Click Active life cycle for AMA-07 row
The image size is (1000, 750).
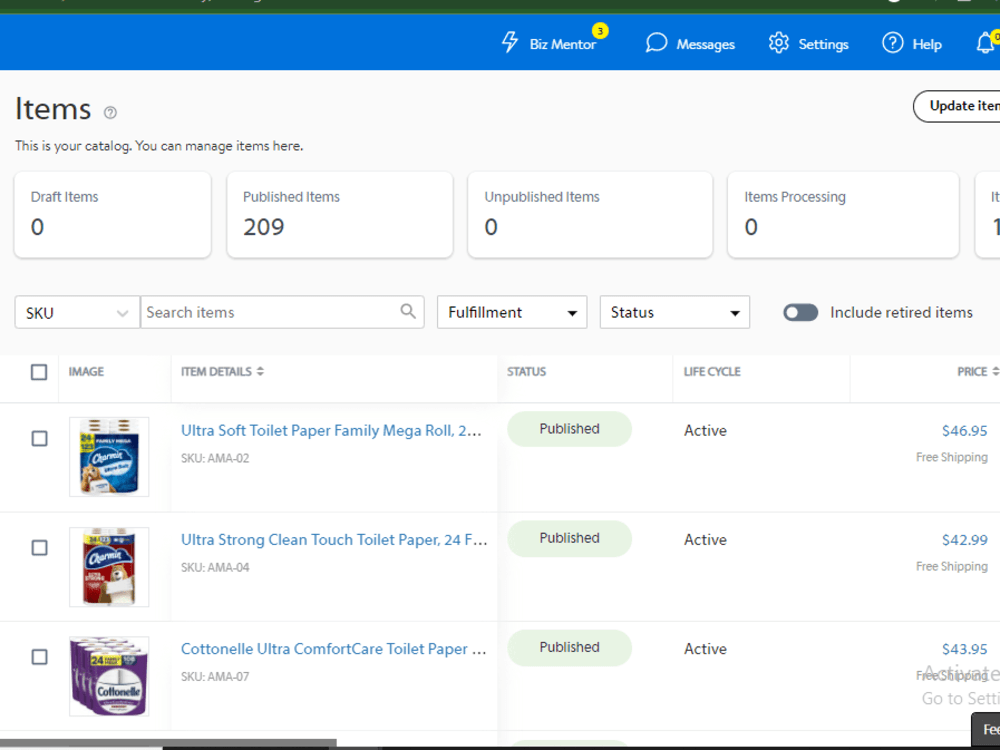click(705, 649)
